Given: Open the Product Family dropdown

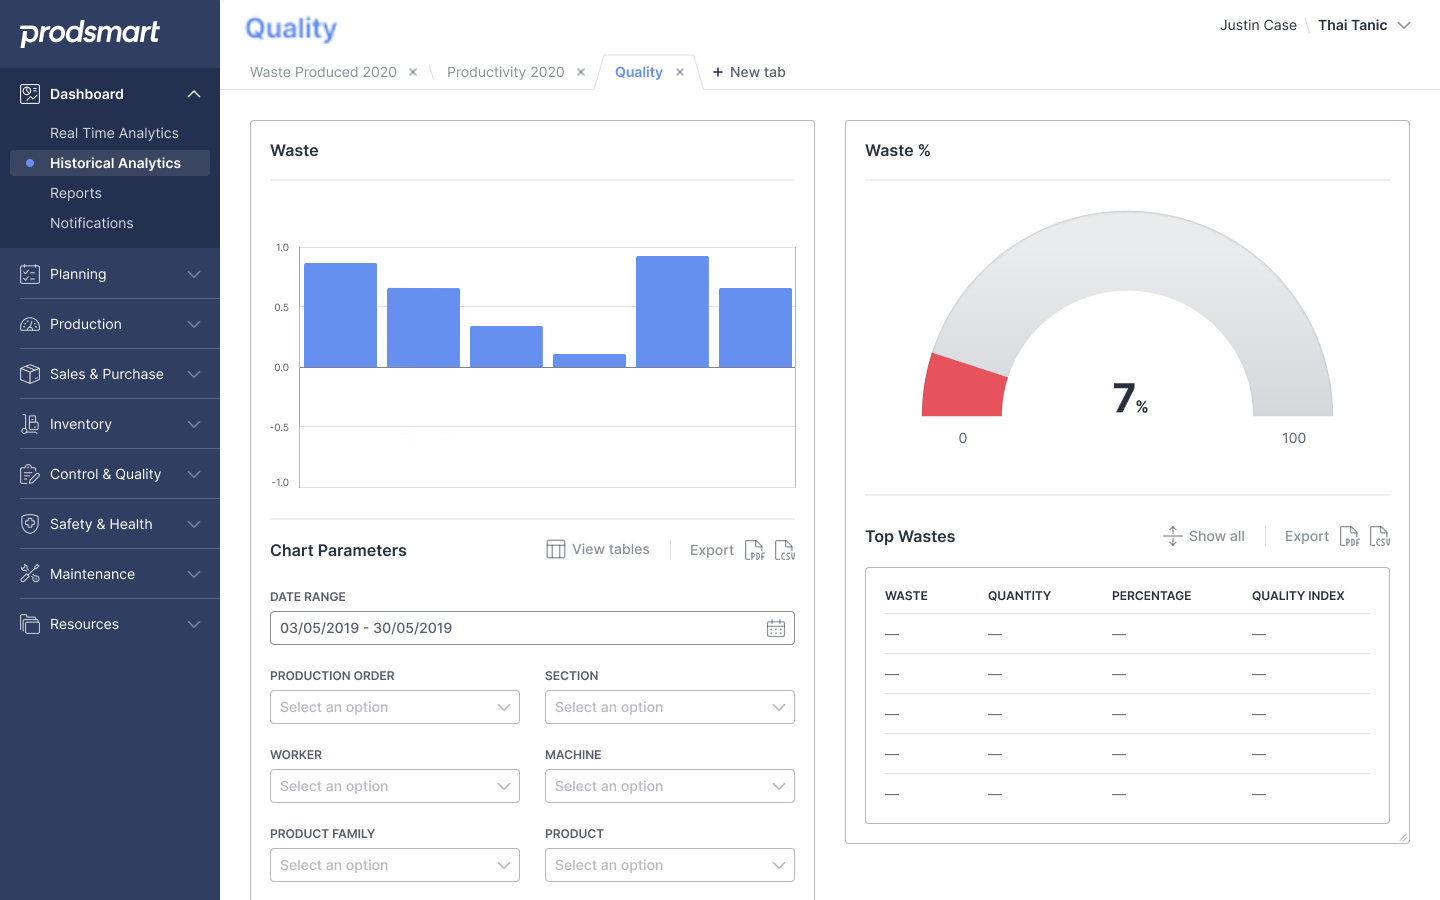Looking at the screenshot, I should (395, 865).
